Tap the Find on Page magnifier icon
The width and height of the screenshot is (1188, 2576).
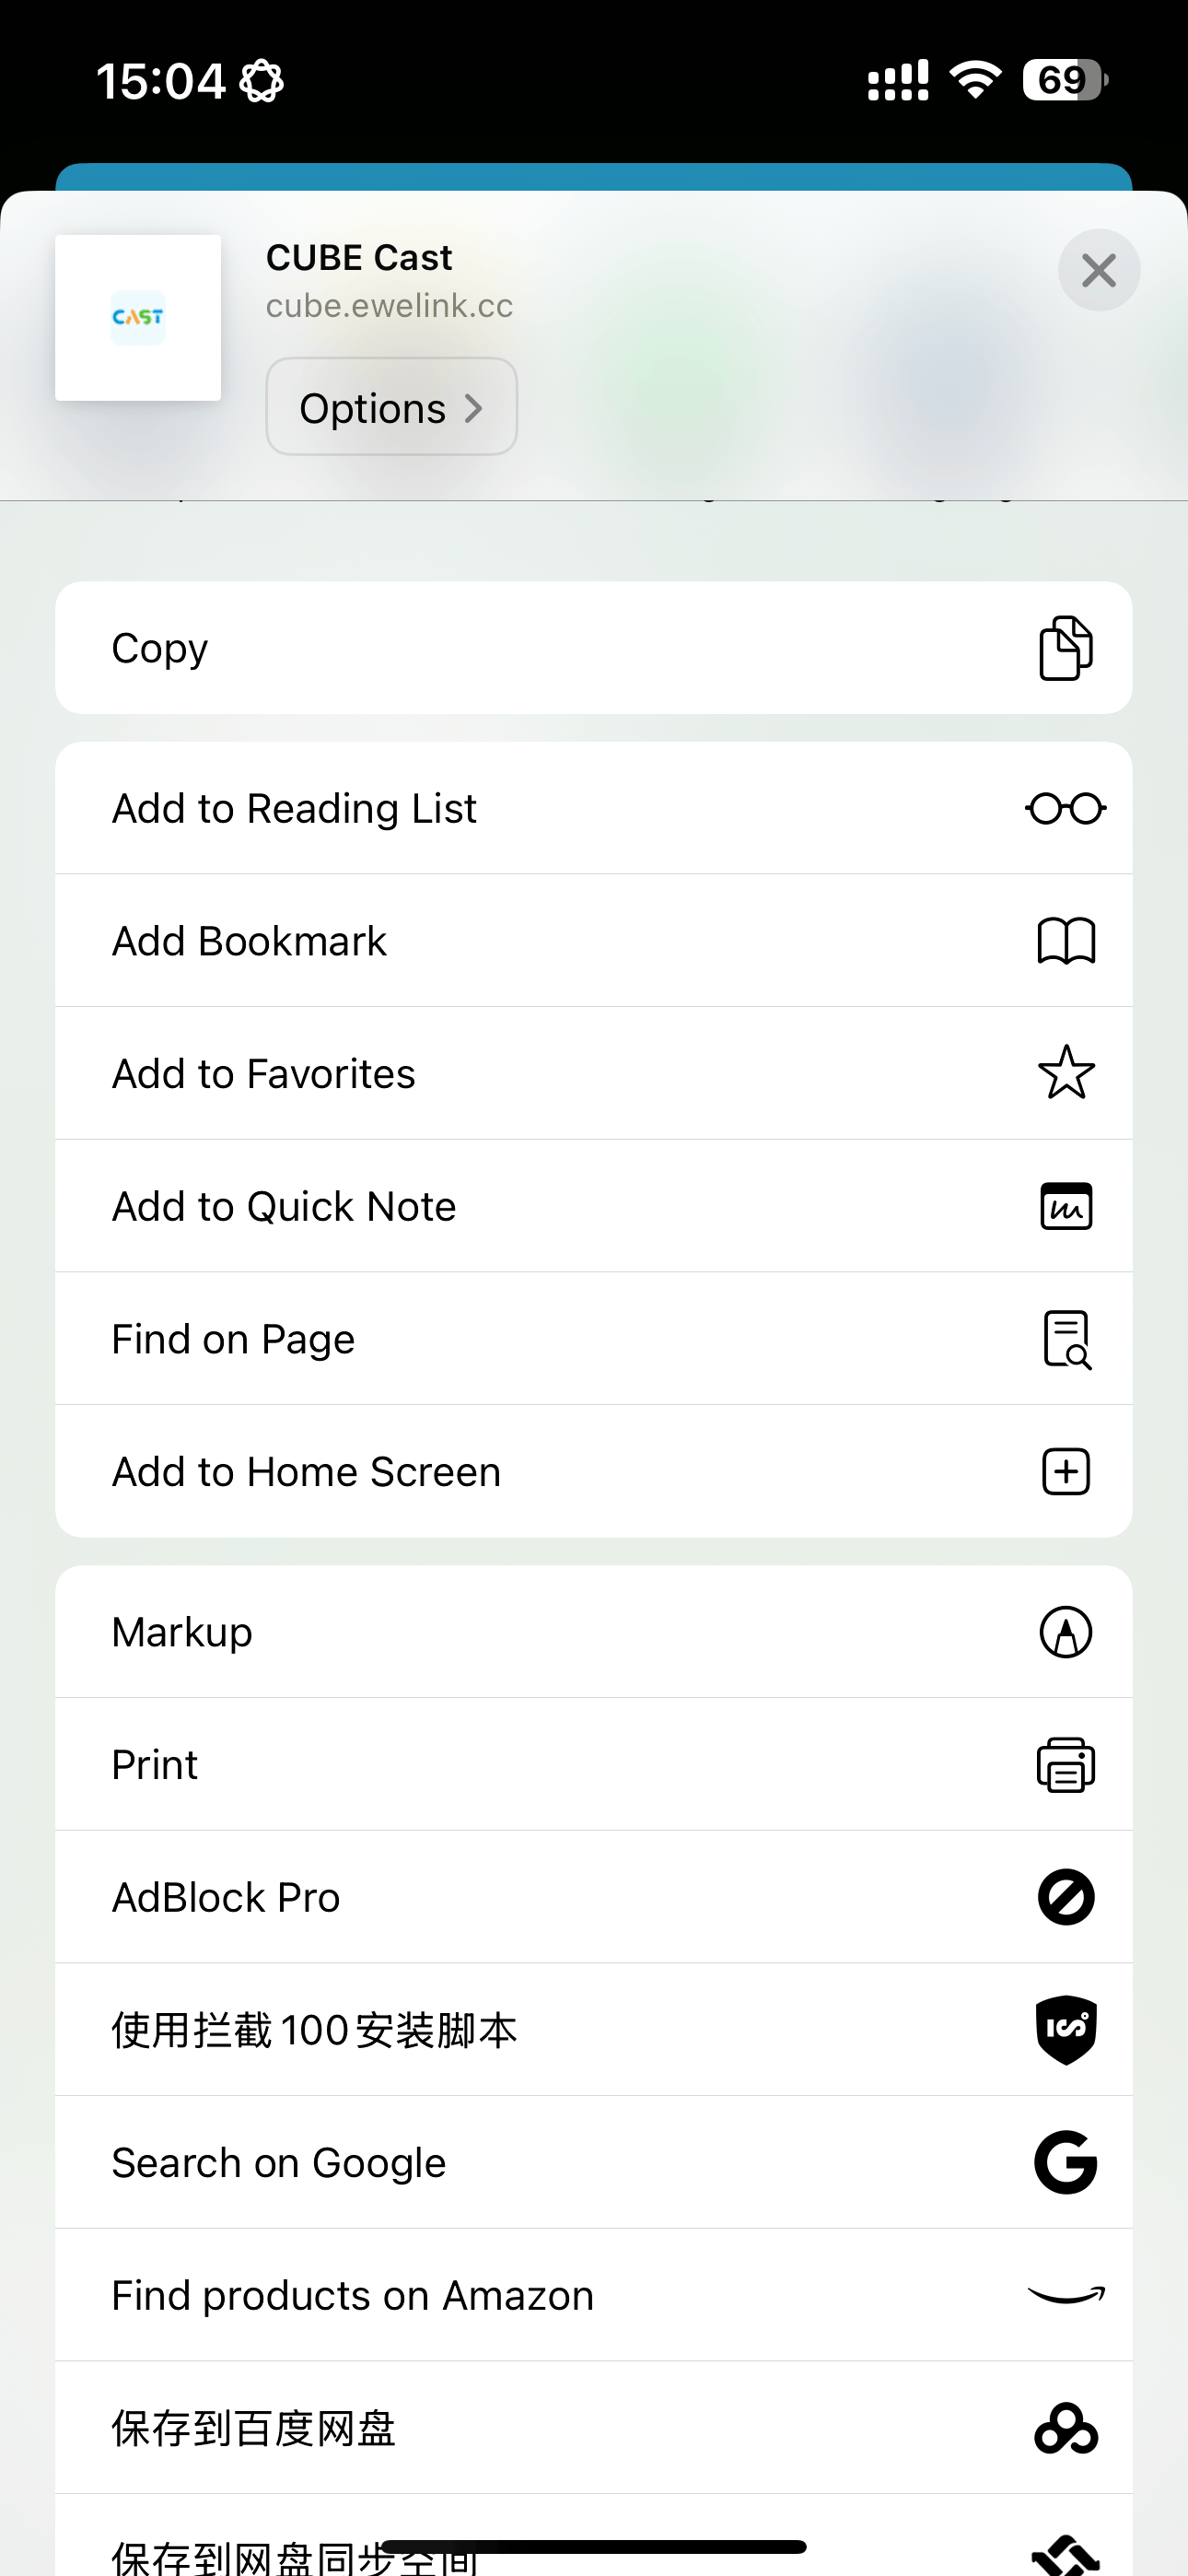[x=1066, y=1339]
